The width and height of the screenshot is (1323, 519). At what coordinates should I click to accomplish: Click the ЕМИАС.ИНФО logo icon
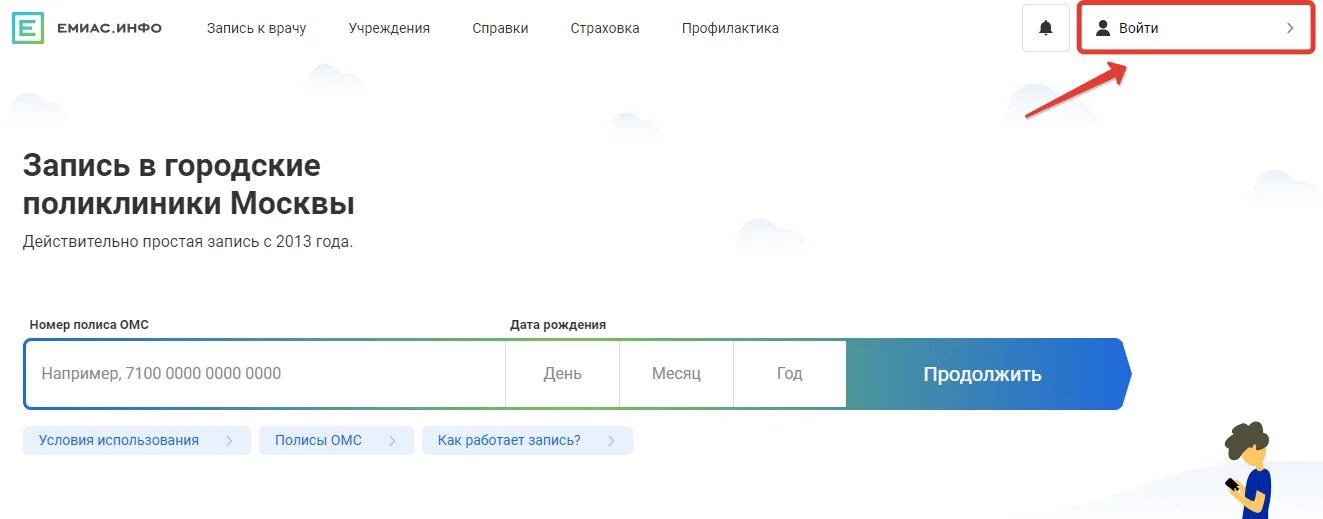coord(28,28)
